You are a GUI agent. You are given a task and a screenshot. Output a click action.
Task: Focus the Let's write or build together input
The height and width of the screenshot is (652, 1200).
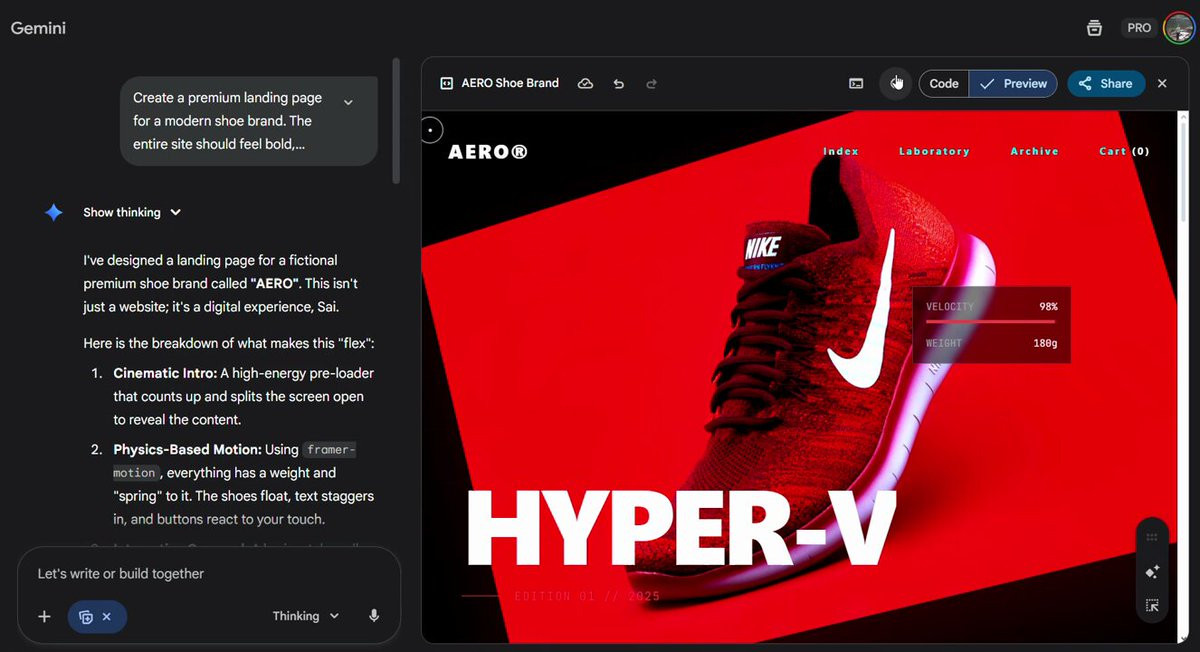[208, 574]
